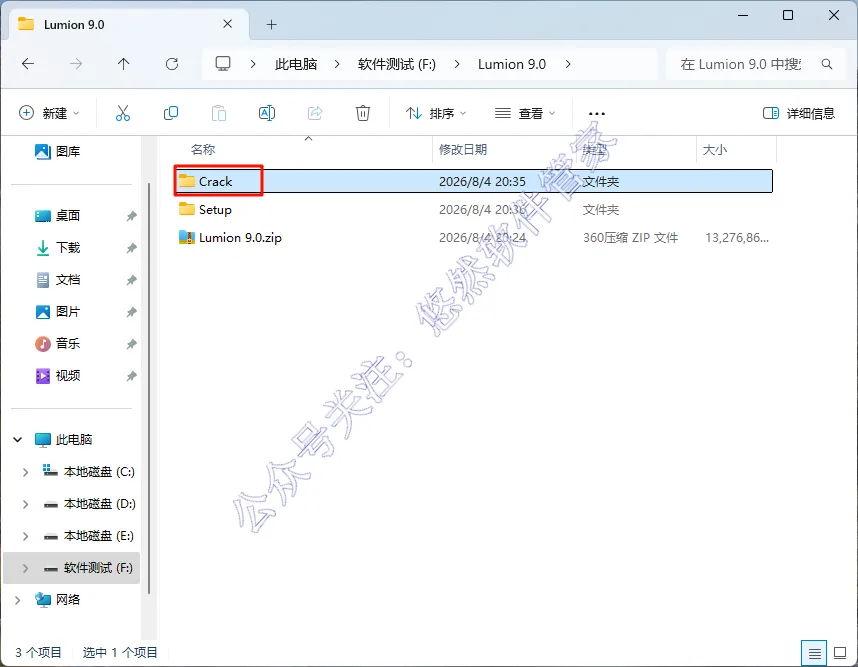Image resolution: width=858 pixels, height=667 pixels.
Task: Open 视频 in navigation pane
Action: 68,375
